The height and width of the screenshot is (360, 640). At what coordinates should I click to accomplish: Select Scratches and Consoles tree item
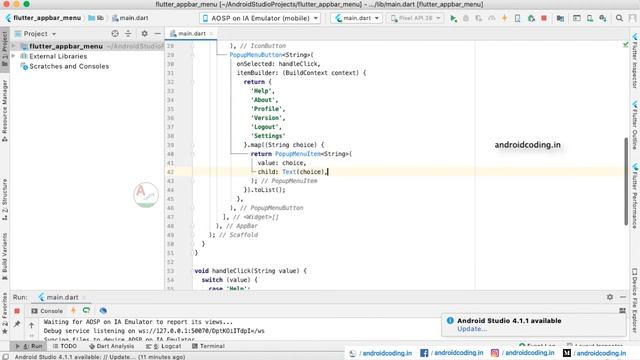64,66
